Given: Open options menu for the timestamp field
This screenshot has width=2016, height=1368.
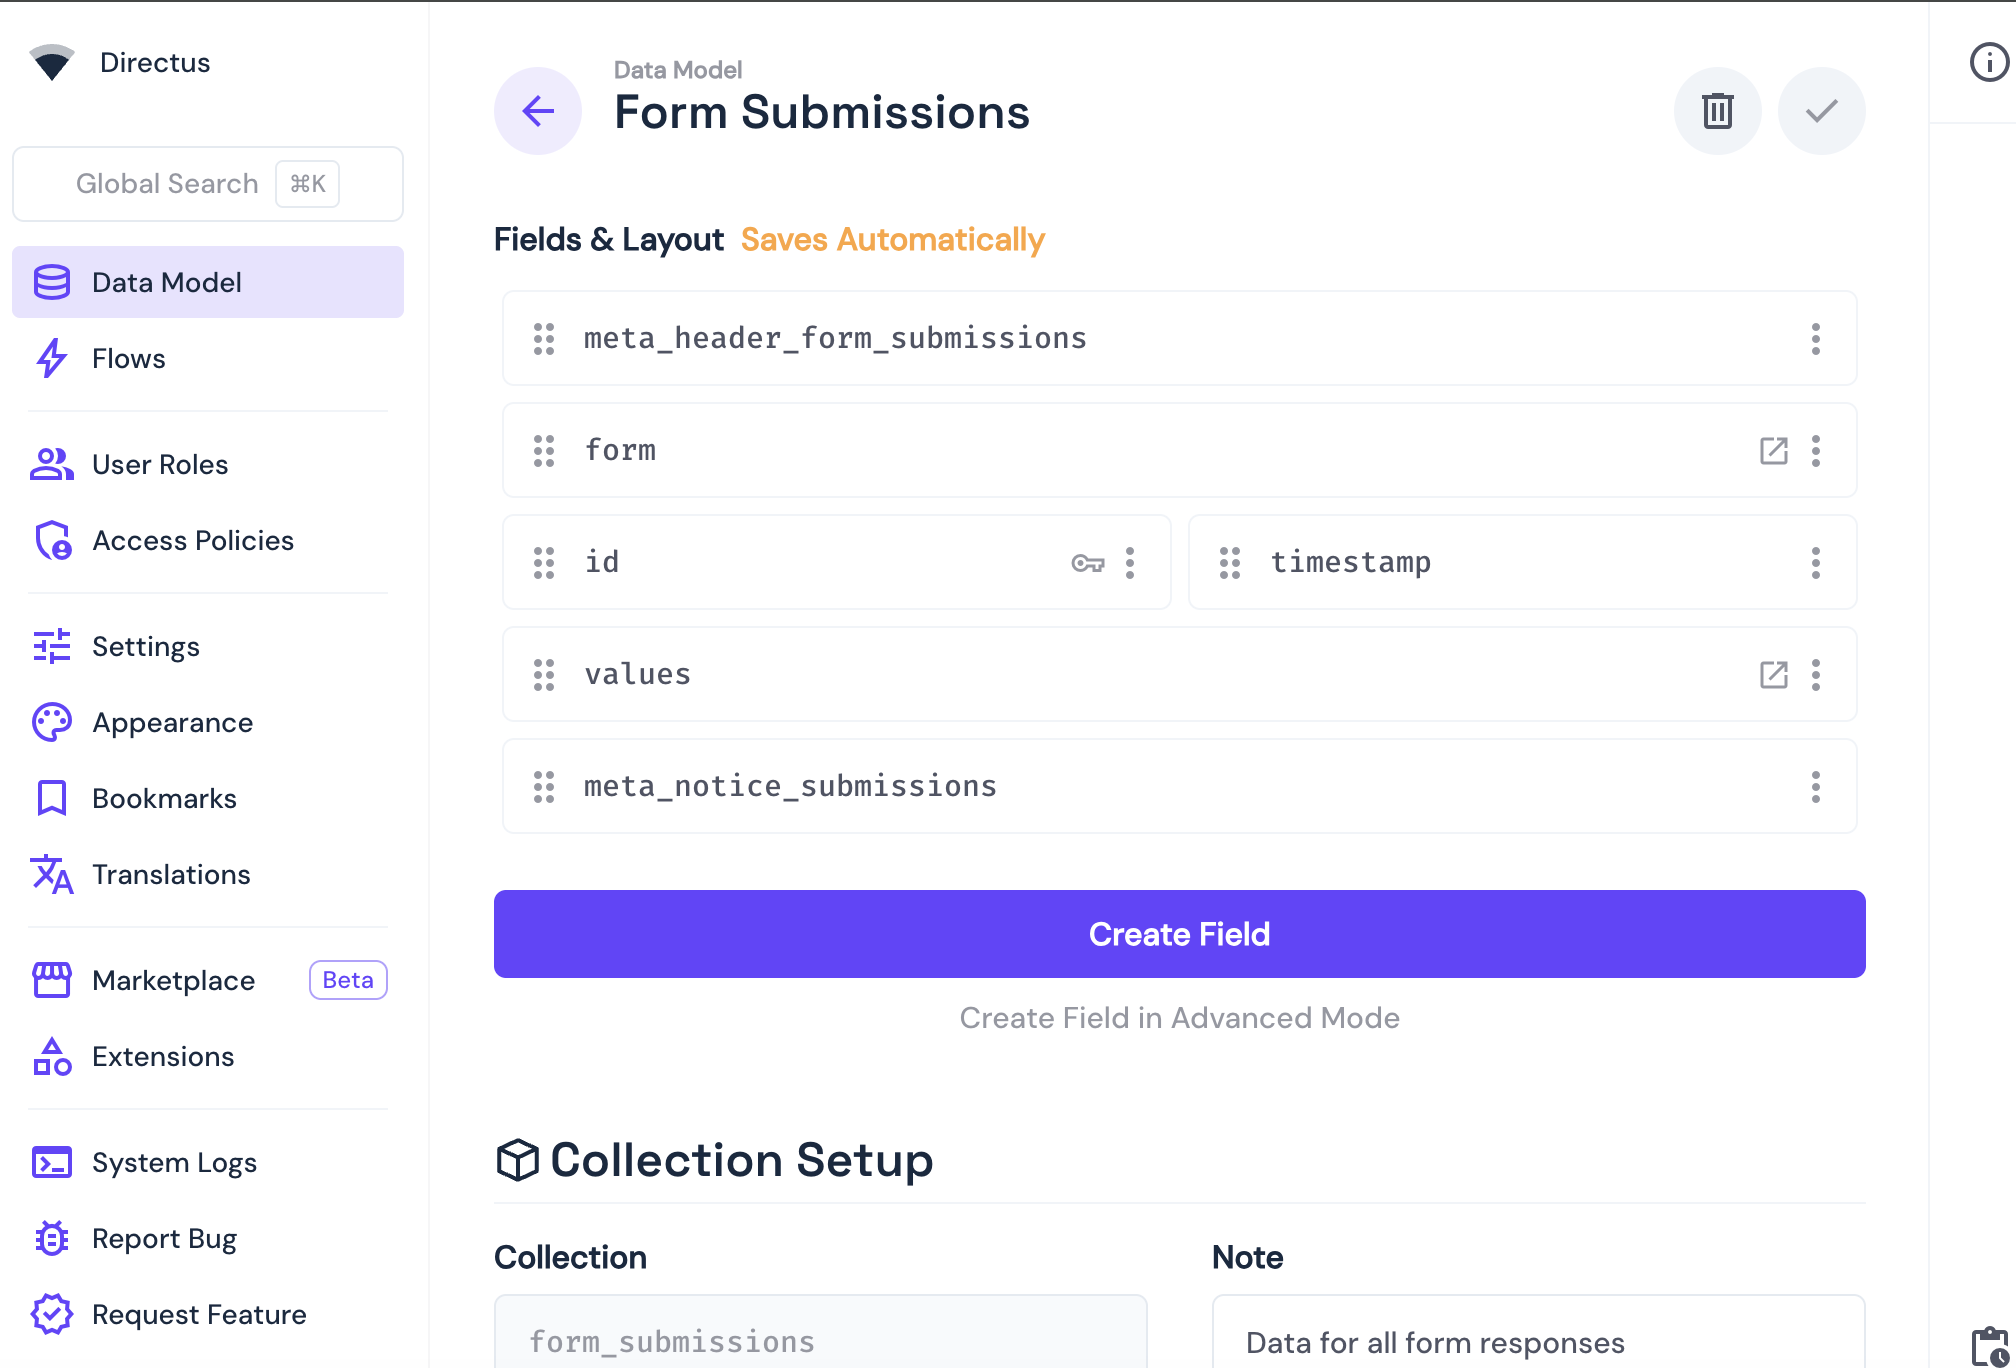Looking at the screenshot, I should coord(1816,562).
